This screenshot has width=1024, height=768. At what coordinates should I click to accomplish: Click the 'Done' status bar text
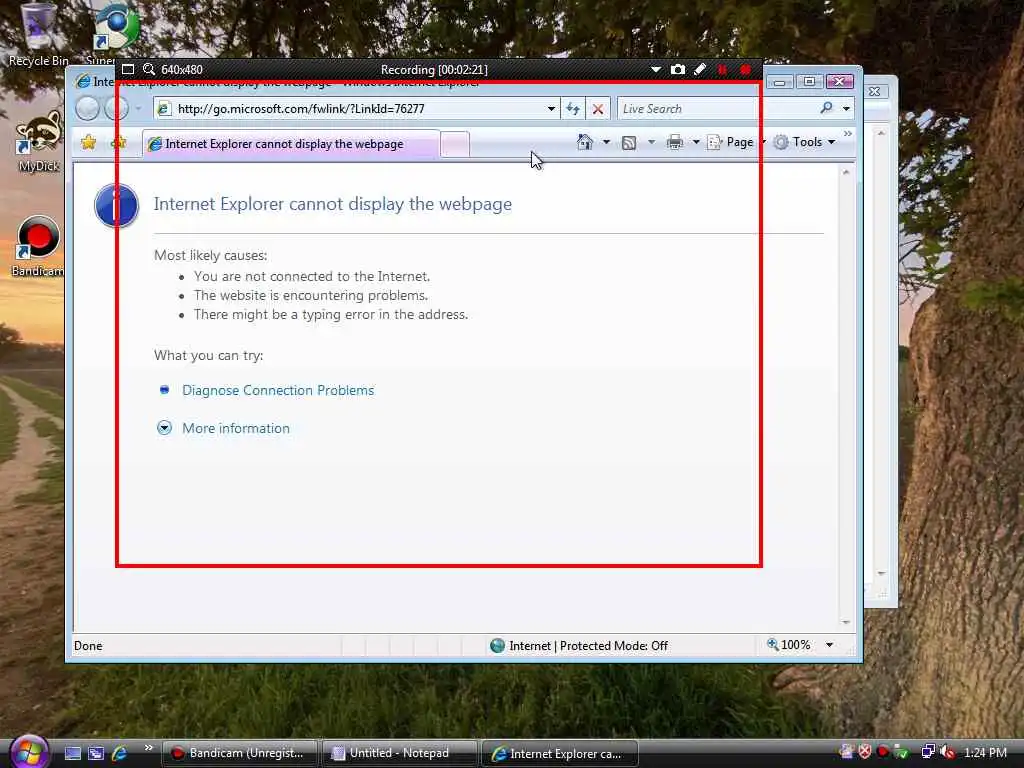88,646
